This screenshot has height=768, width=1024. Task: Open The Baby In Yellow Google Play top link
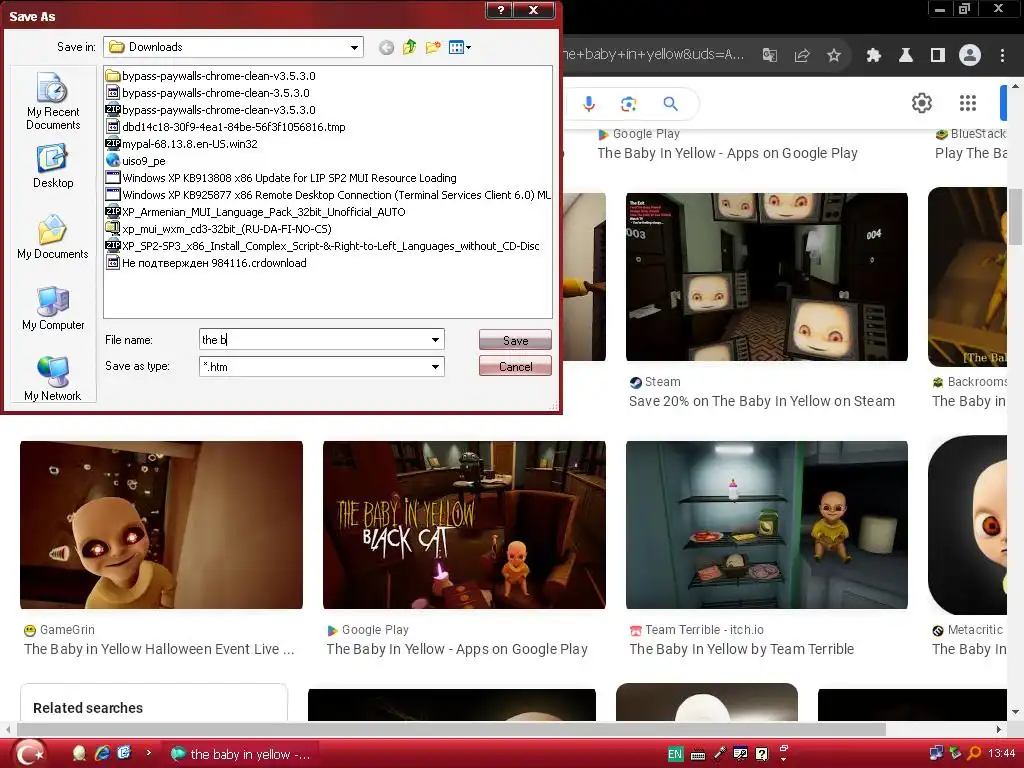pos(727,153)
